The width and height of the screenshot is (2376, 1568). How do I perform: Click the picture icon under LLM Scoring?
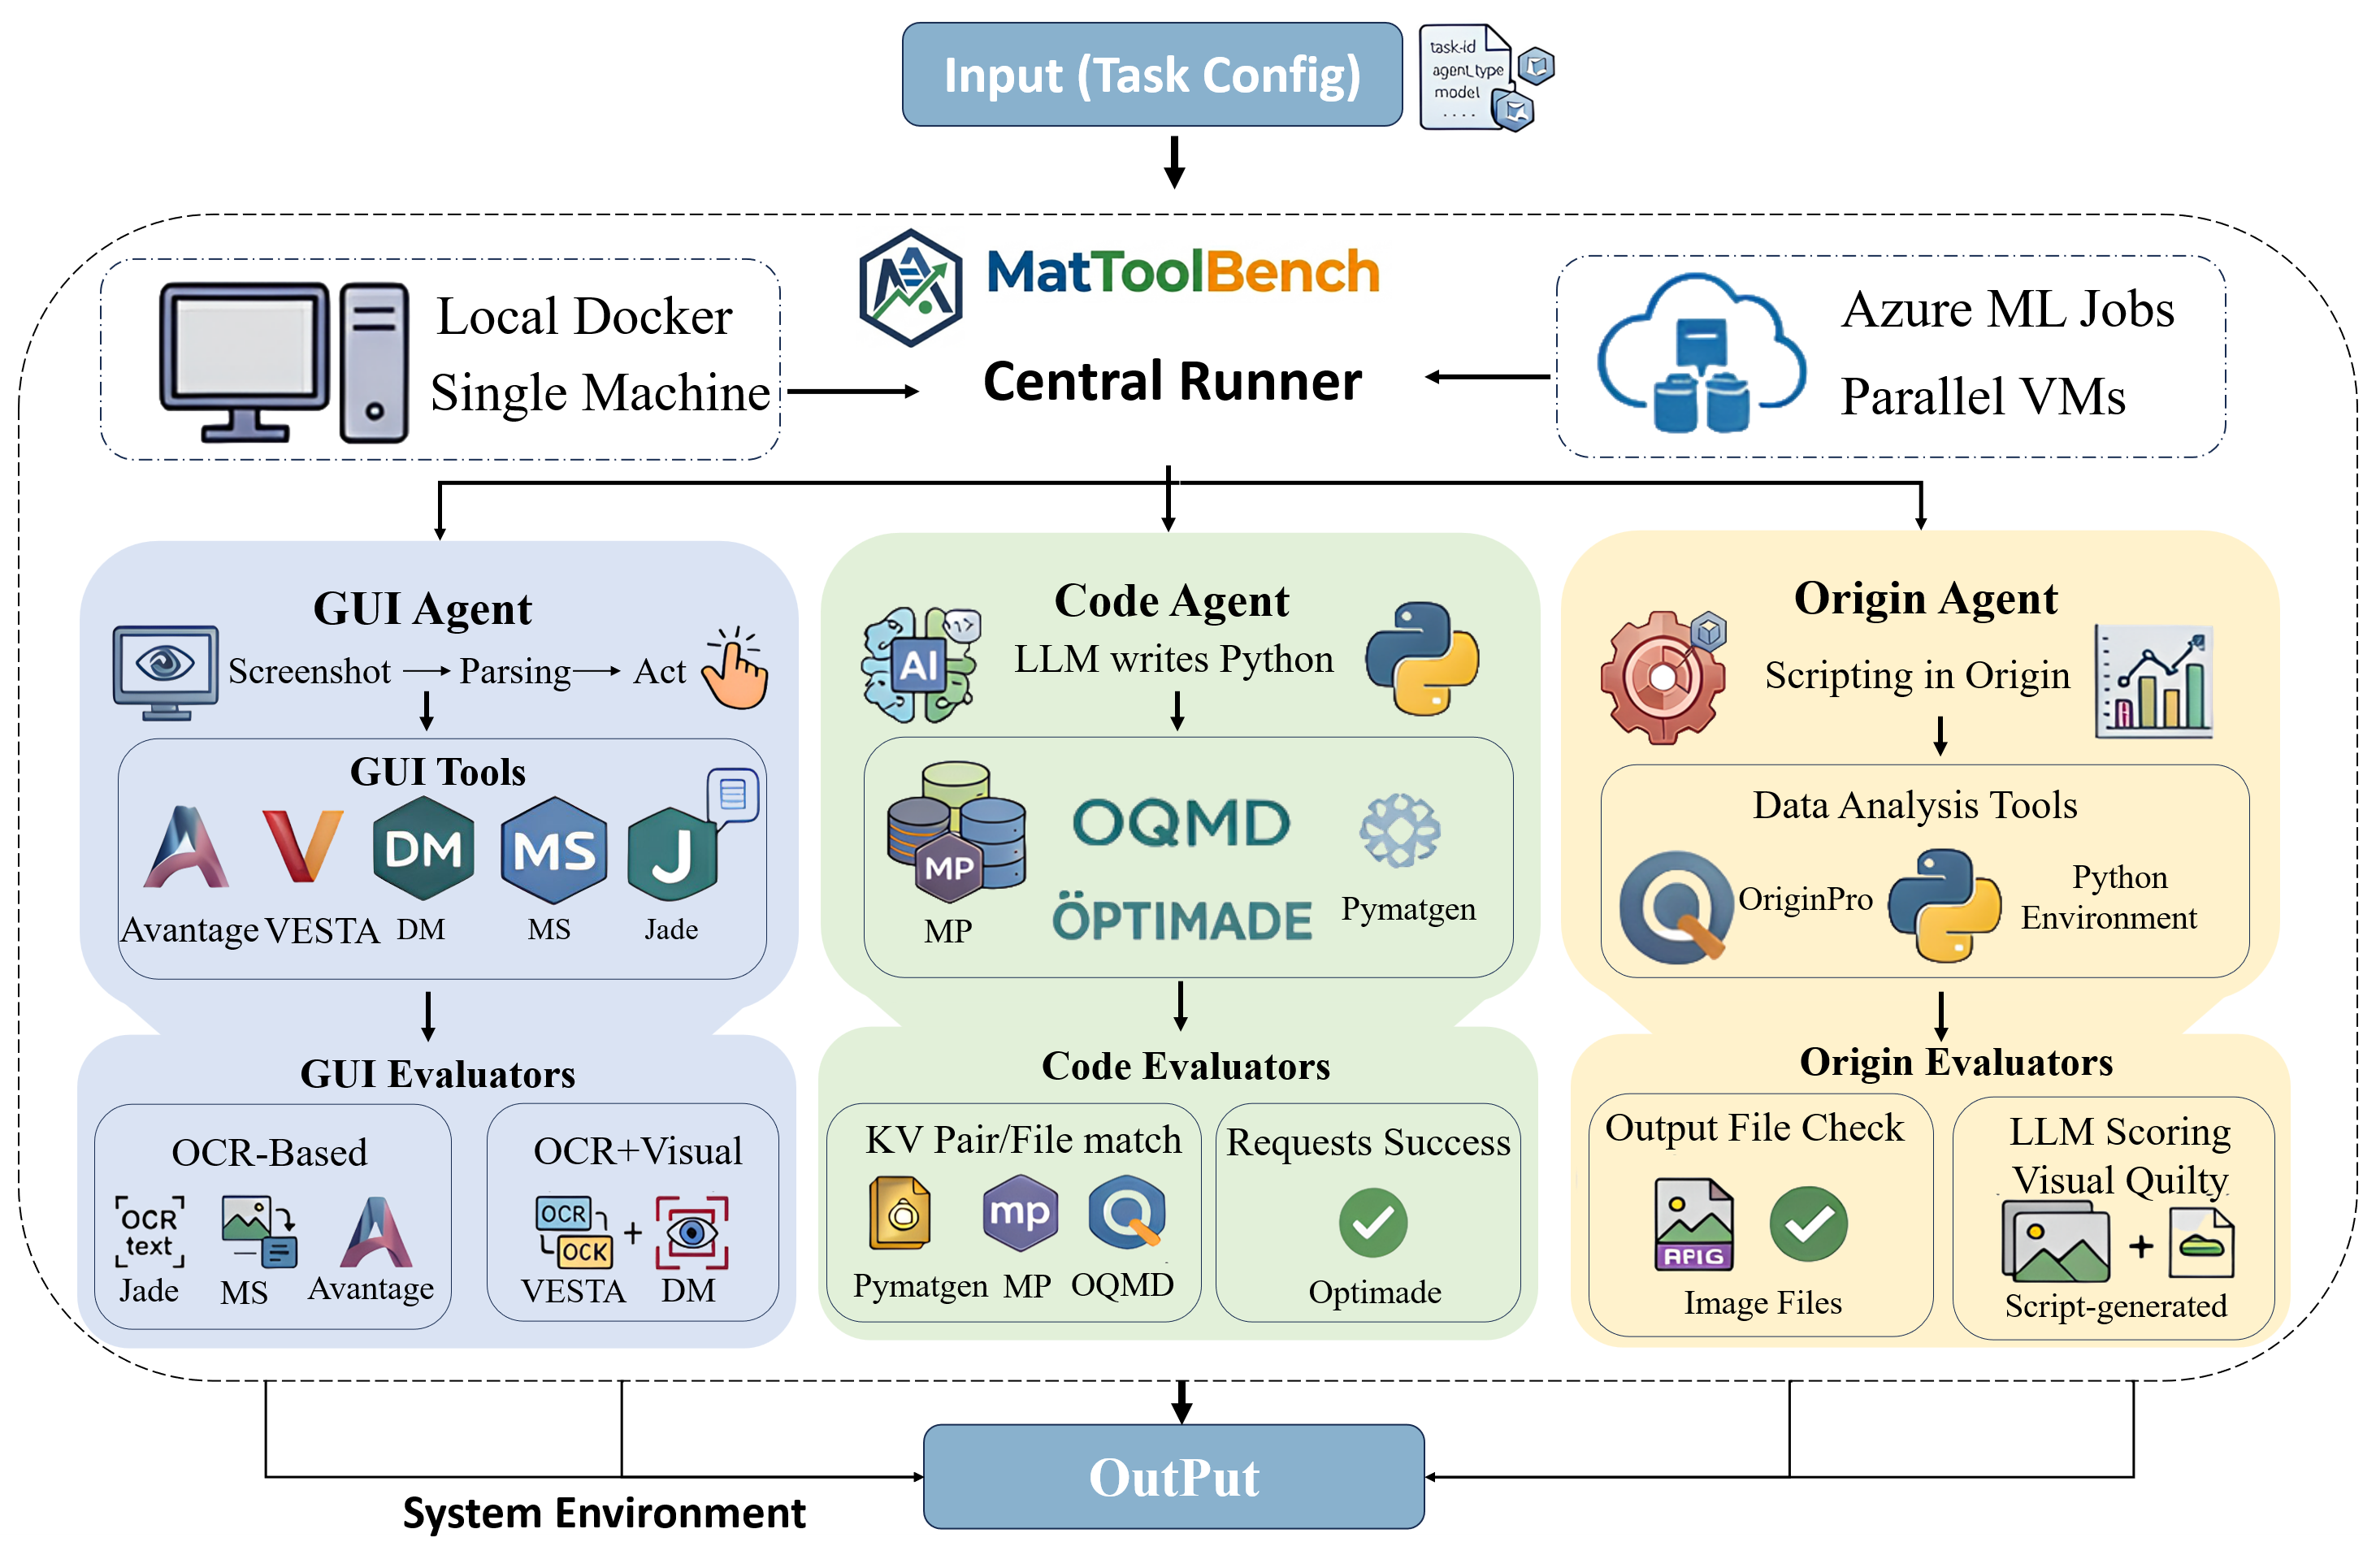pyautogui.click(x=2054, y=1243)
